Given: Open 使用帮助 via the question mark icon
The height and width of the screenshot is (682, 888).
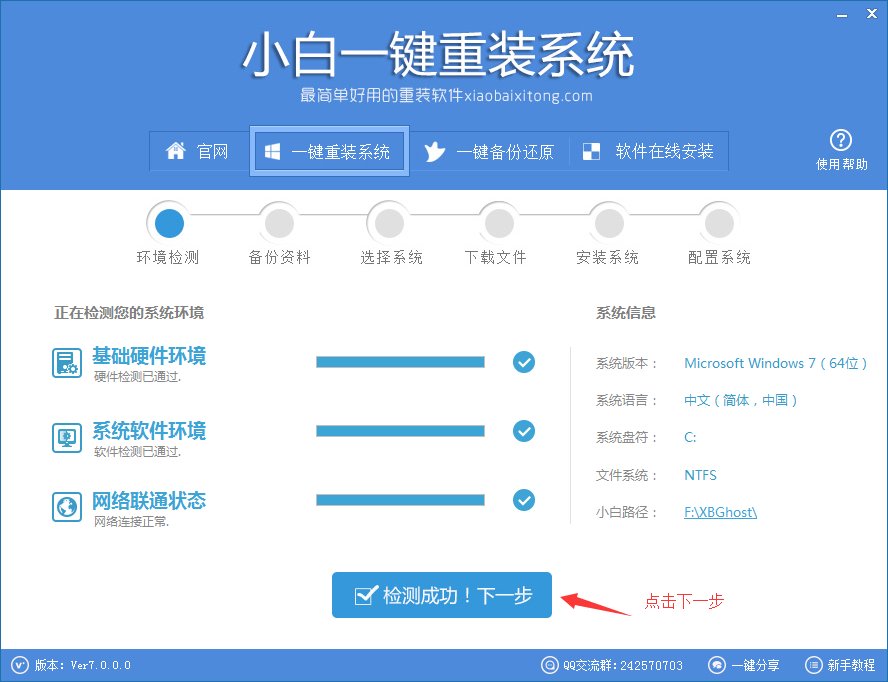Looking at the screenshot, I should (842, 140).
